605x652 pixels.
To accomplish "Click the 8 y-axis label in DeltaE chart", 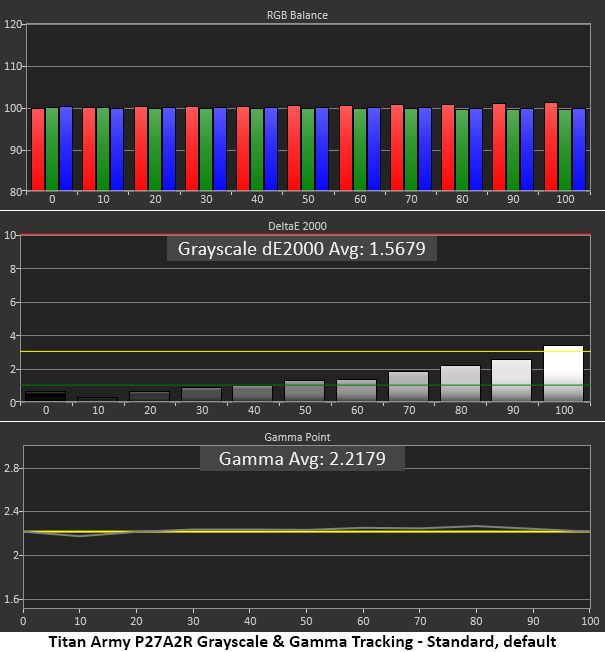I will 13,269.
